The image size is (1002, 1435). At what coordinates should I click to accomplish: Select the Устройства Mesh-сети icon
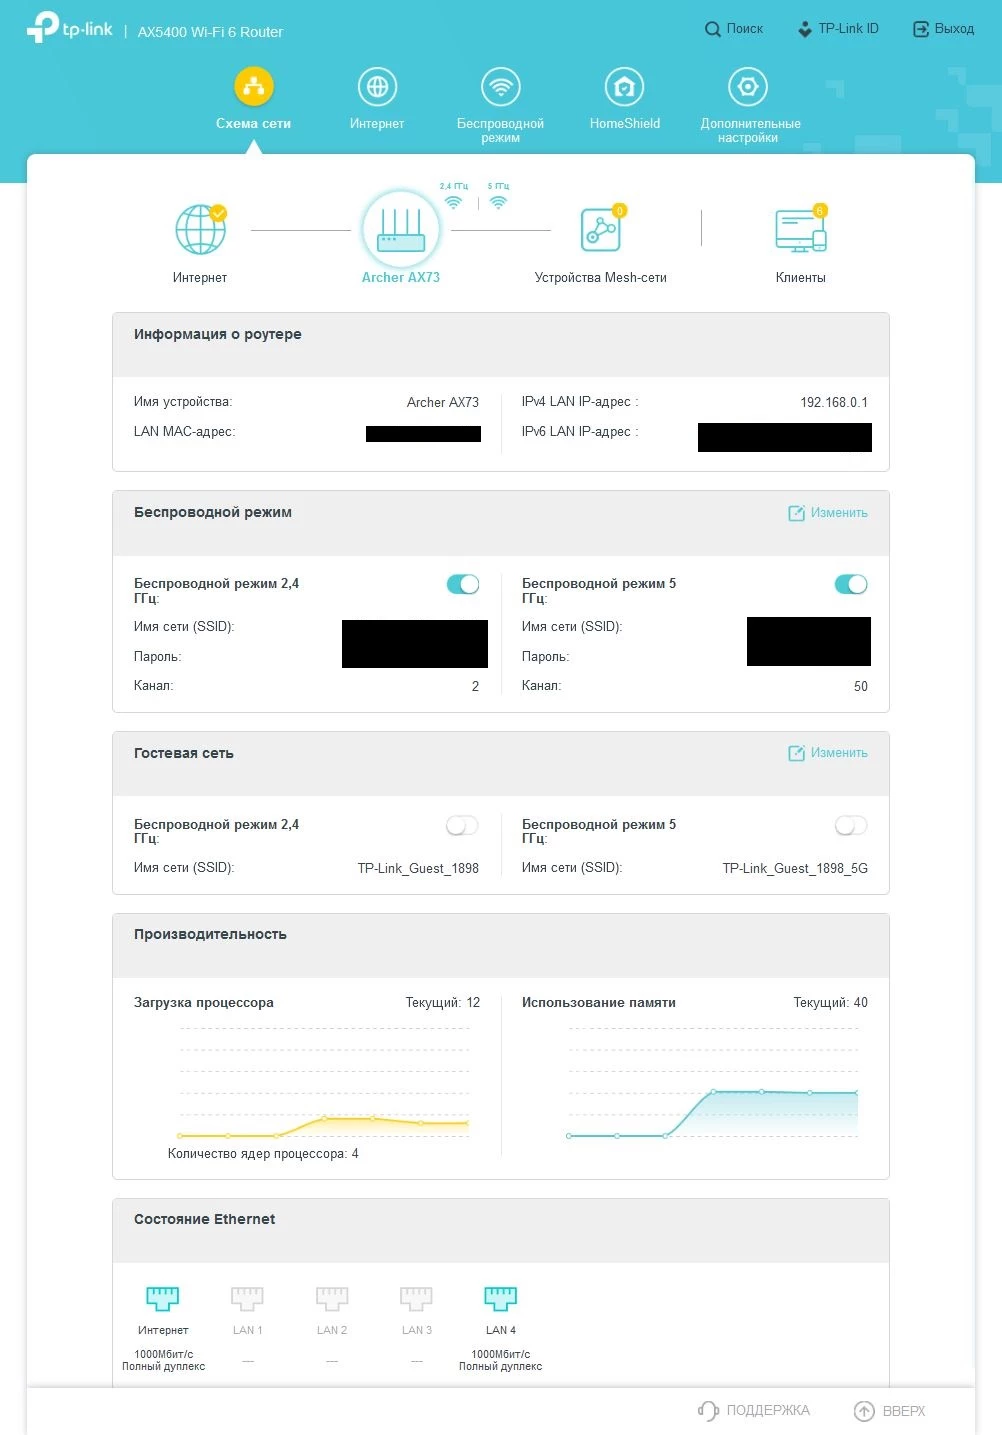coord(601,229)
